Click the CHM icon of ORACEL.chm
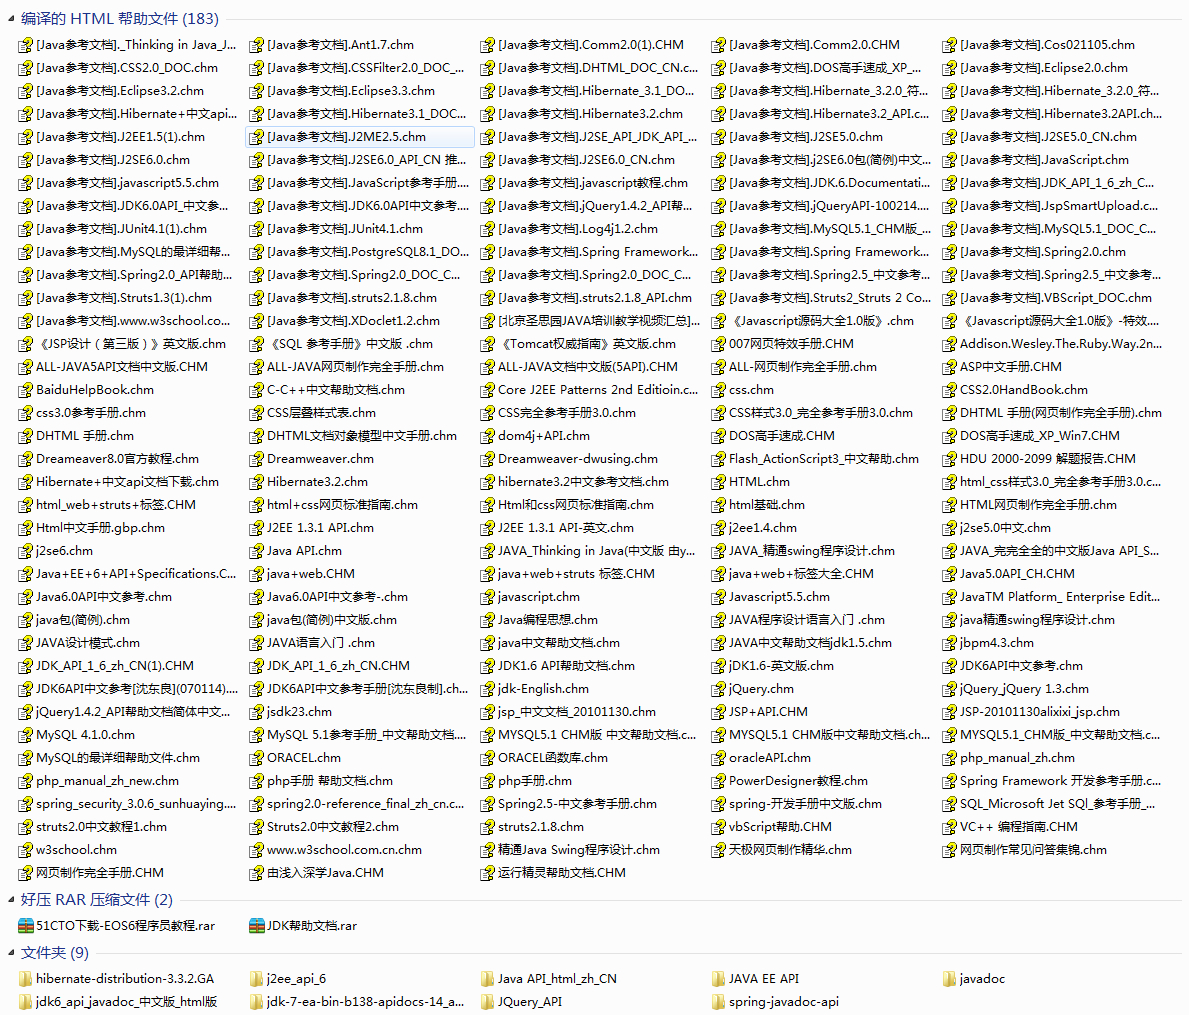 coord(256,758)
